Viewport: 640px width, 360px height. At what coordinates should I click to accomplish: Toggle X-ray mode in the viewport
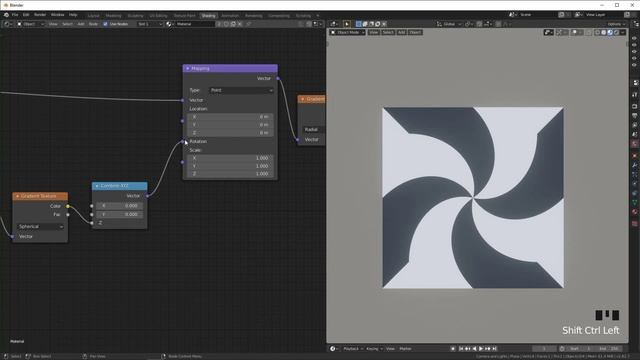pyautogui.click(x=588, y=32)
